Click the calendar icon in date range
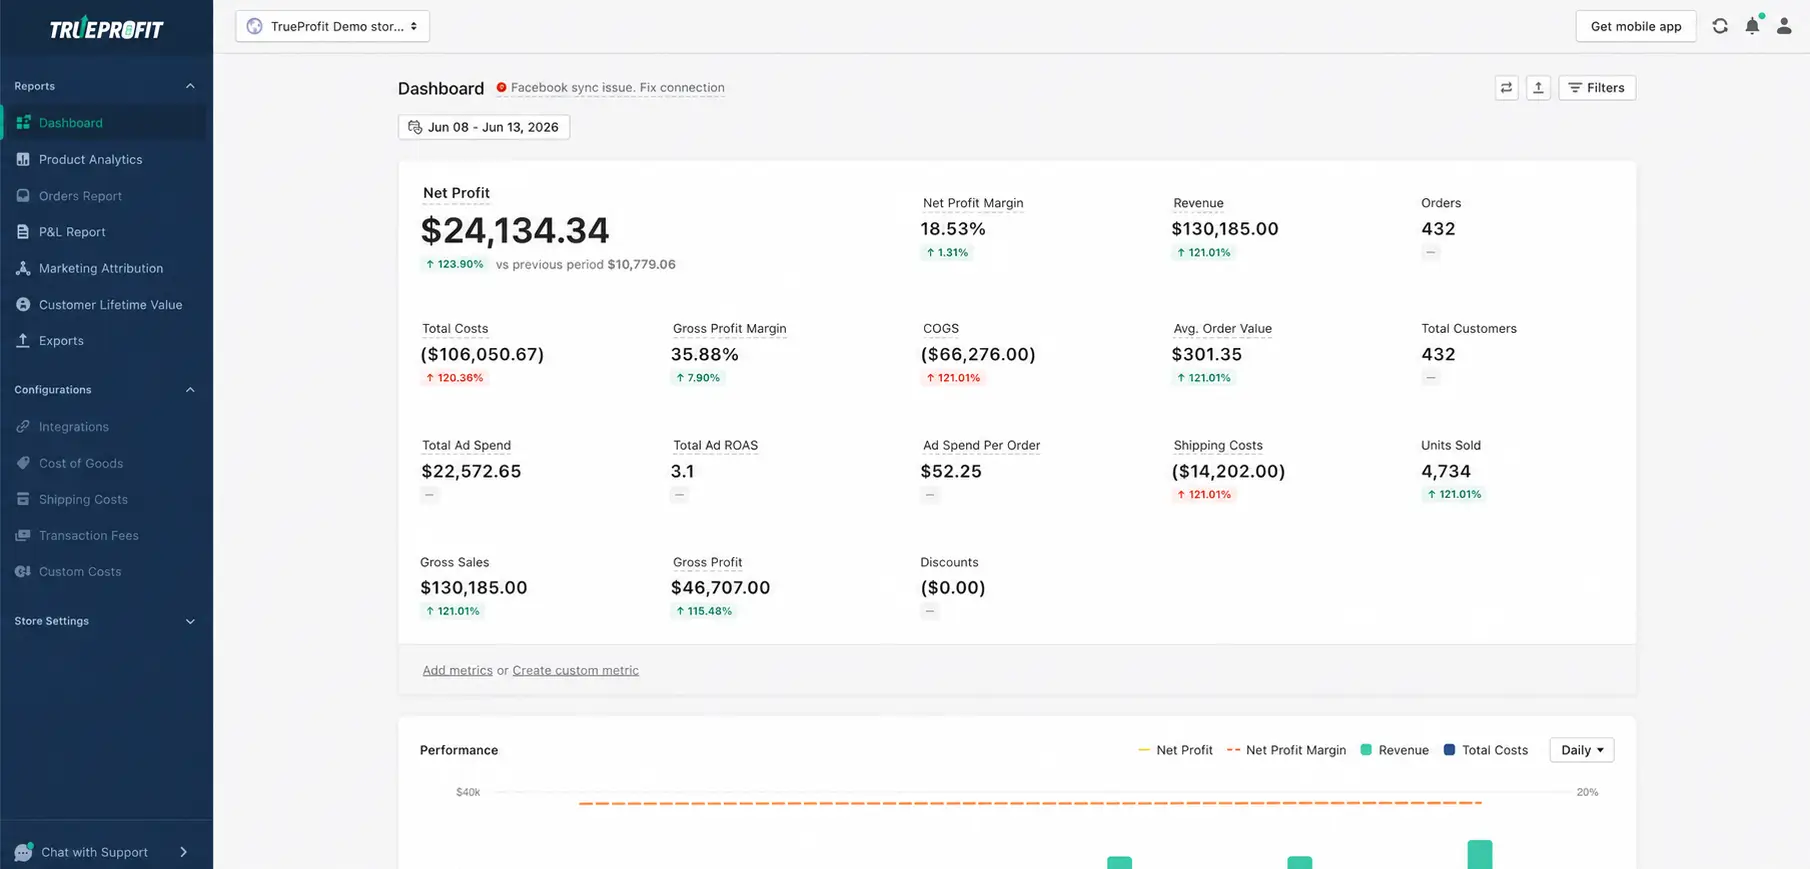 coord(415,127)
